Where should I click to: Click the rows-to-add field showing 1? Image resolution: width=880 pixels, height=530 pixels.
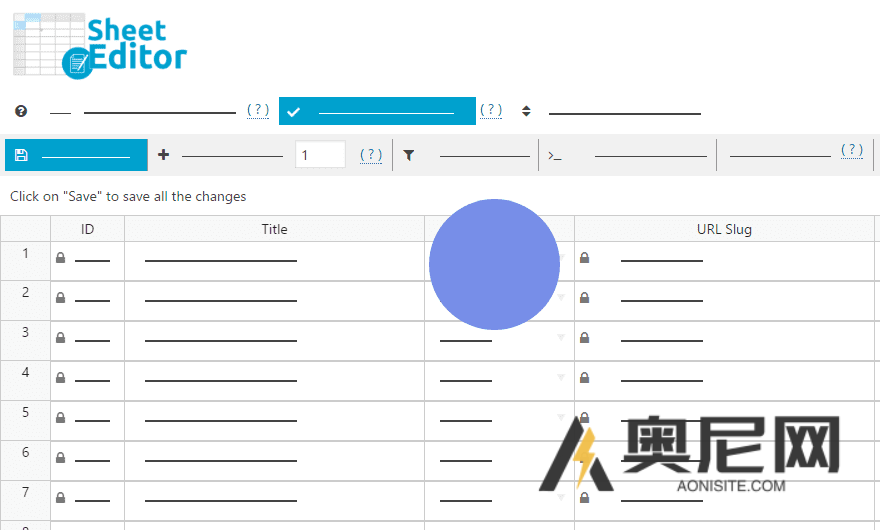[320, 154]
